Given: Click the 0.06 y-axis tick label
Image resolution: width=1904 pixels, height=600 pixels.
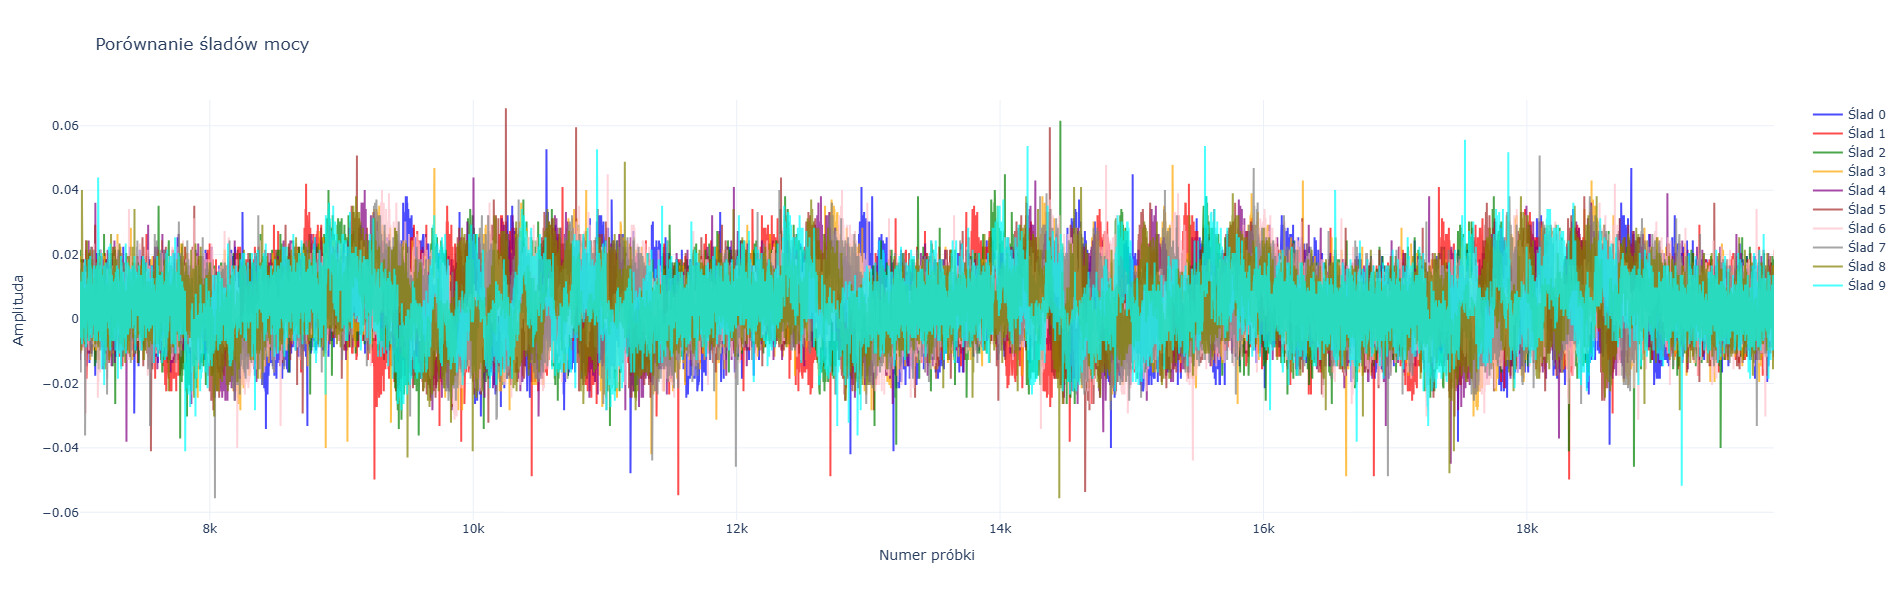Looking at the screenshot, I should 65,126.
